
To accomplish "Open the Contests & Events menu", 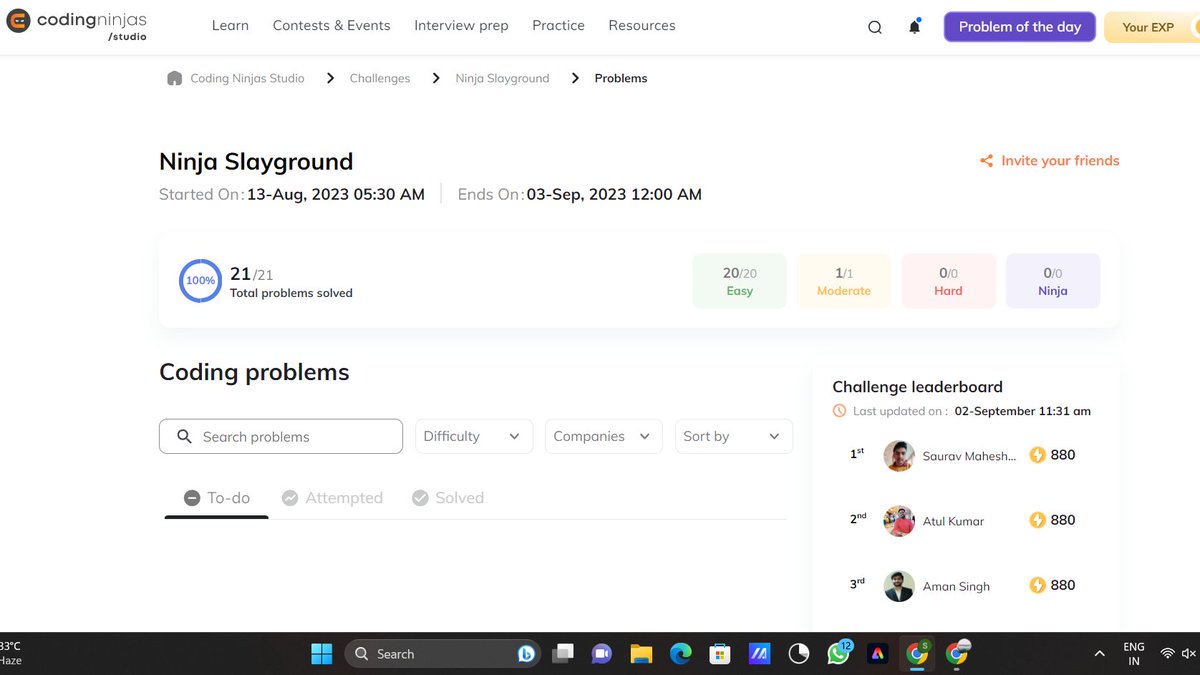I will click(332, 26).
